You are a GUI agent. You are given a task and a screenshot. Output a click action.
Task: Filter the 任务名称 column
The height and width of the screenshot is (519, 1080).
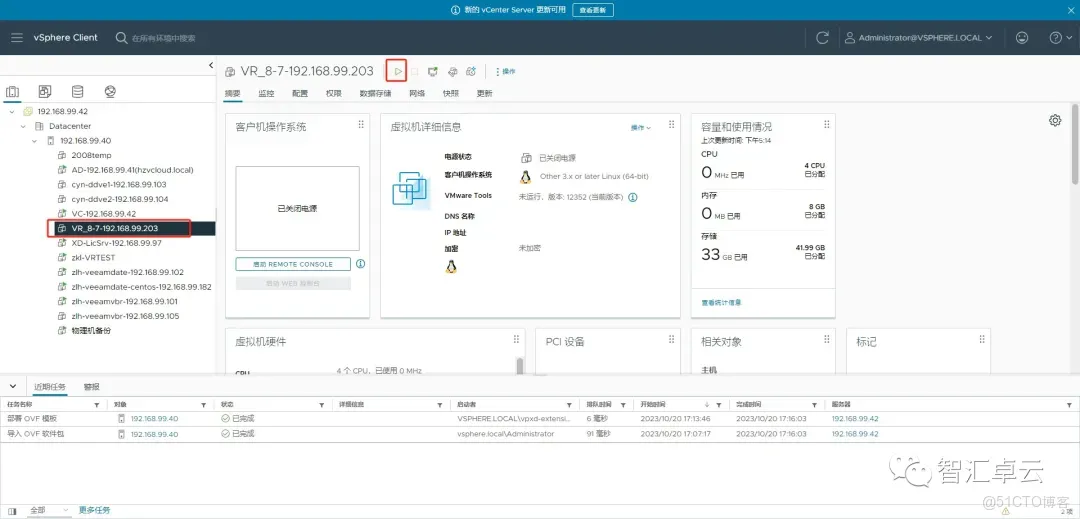96,405
